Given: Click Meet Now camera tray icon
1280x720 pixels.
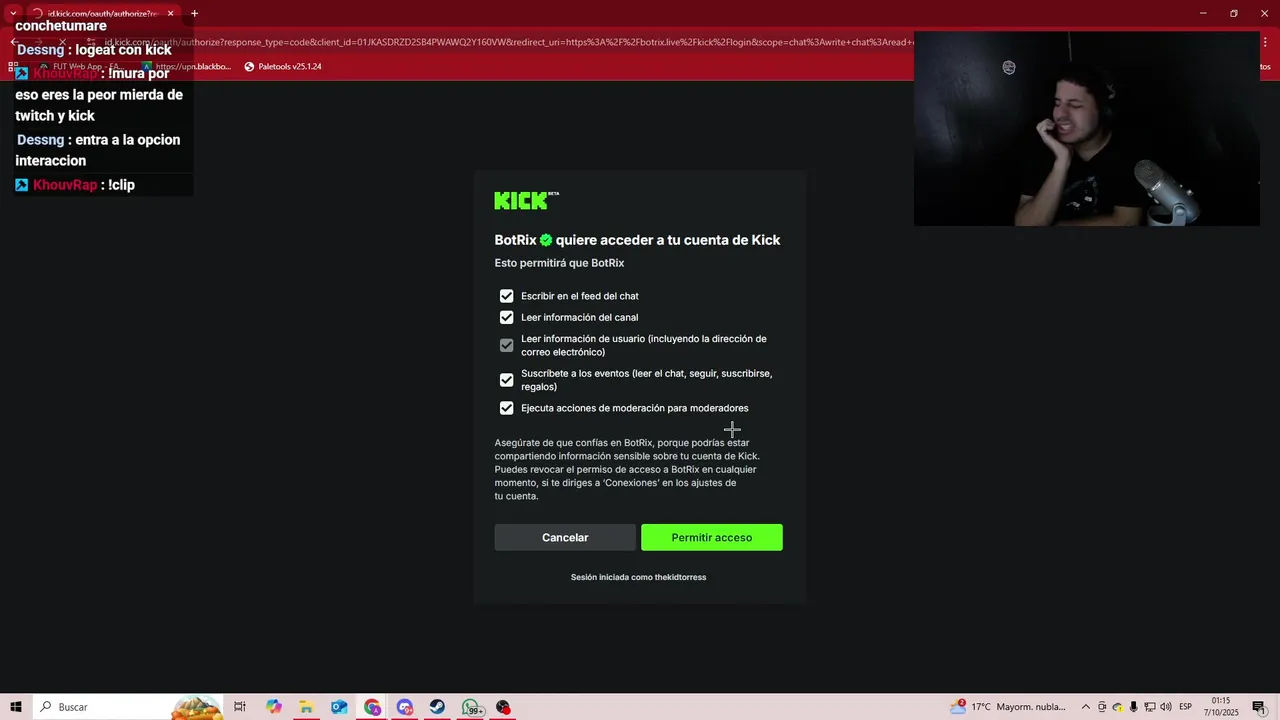Looking at the screenshot, I should pyautogui.click(x=1102, y=707).
